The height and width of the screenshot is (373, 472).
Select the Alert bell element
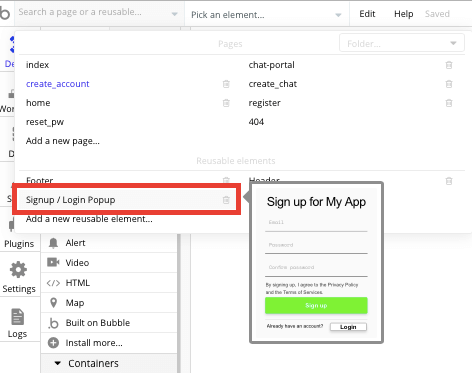pyautogui.click(x=53, y=243)
